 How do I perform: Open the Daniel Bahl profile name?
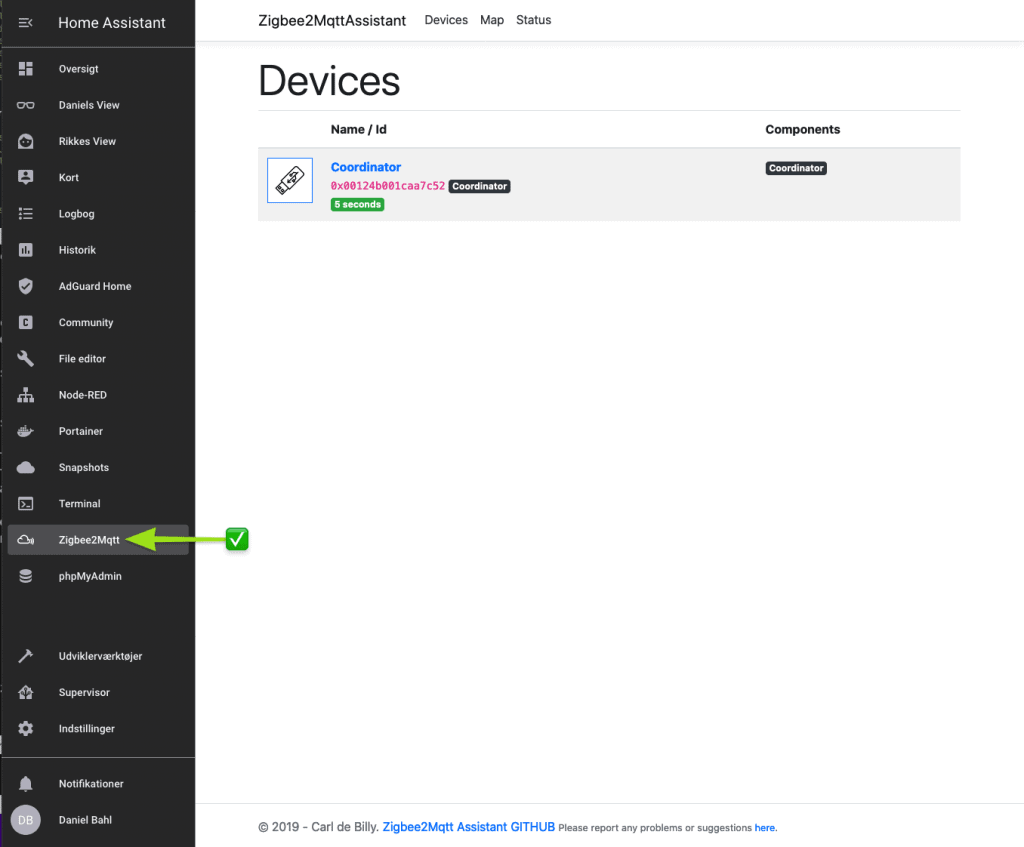coord(85,820)
